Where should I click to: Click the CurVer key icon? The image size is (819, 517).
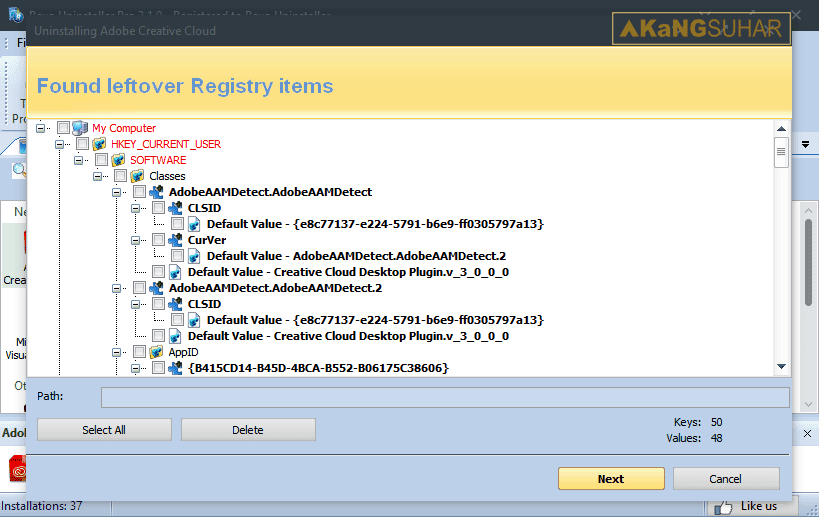175,240
